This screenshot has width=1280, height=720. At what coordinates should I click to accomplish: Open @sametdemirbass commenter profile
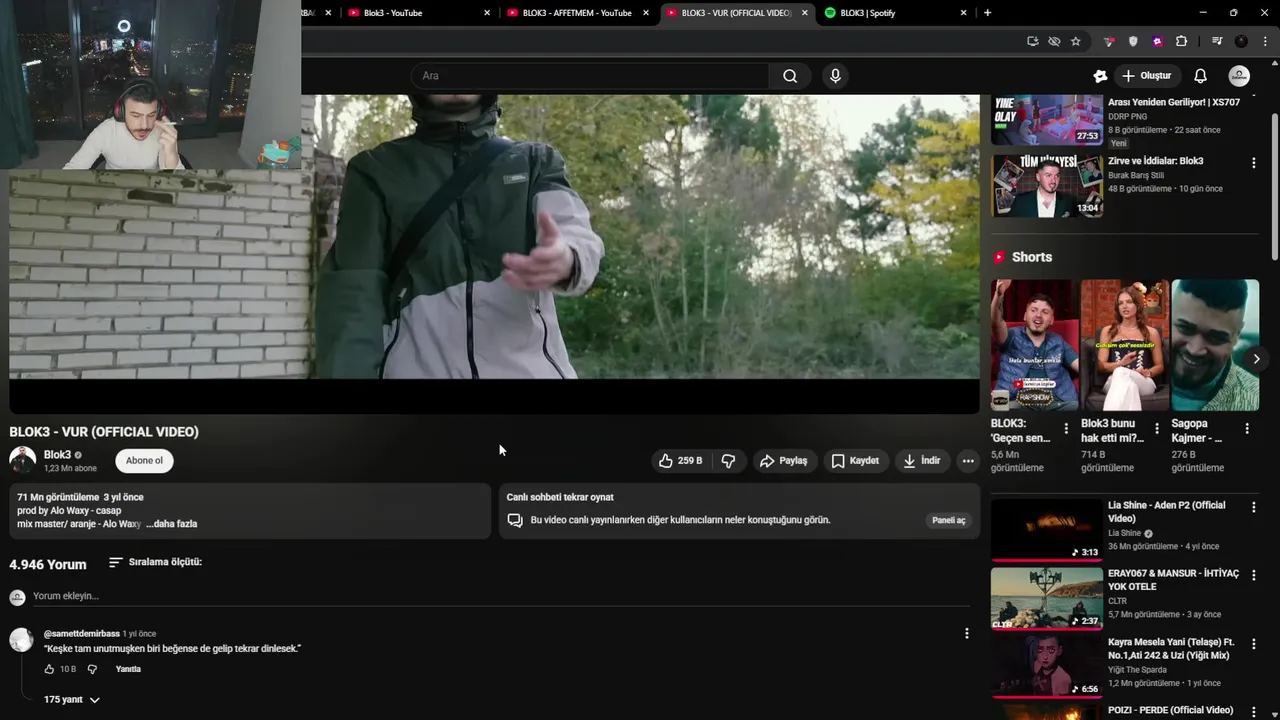(x=81, y=634)
